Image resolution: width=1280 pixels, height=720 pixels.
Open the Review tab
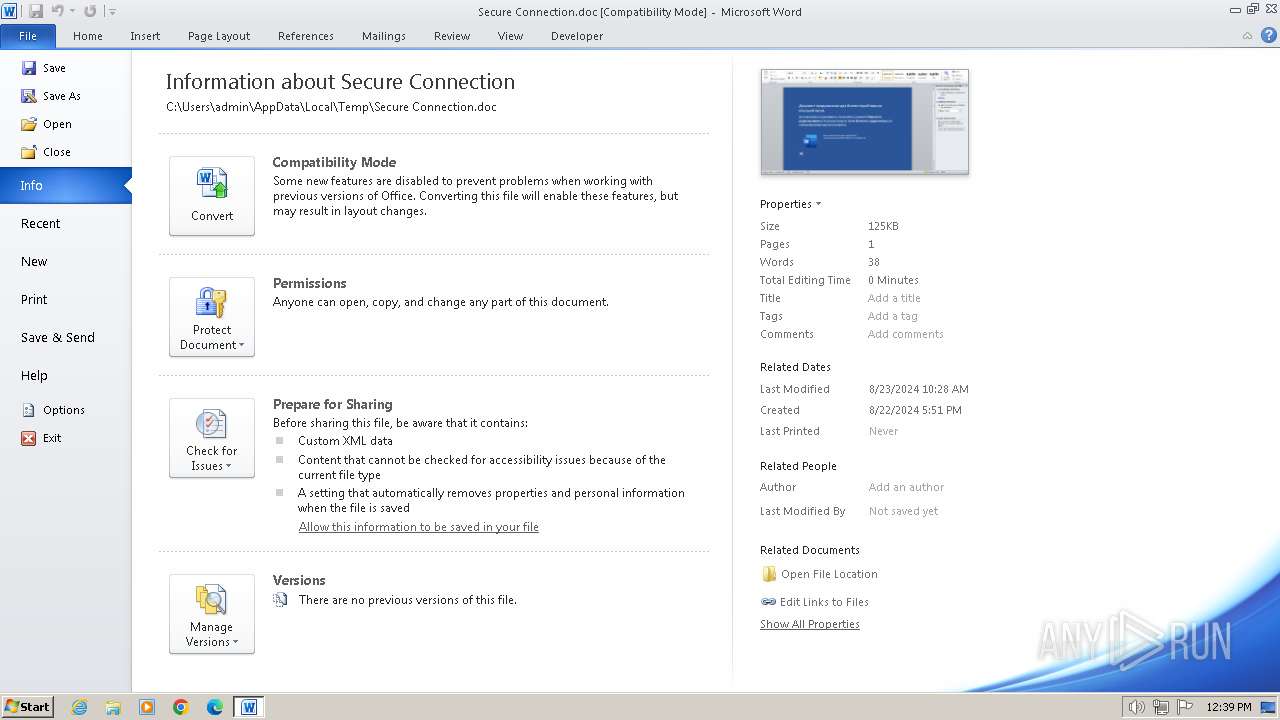pyautogui.click(x=452, y=36)
